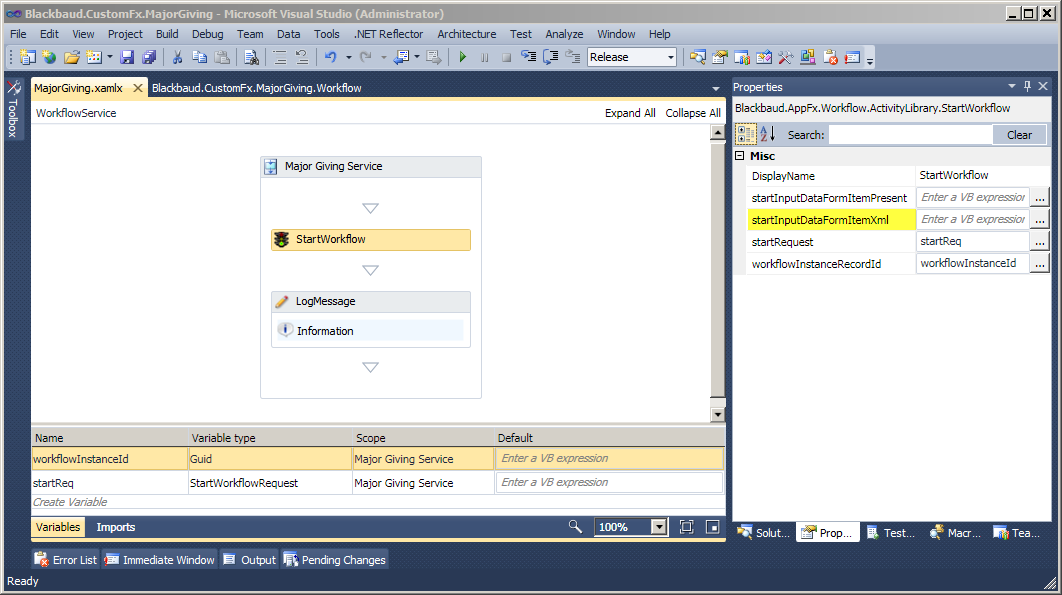Select the LogMessage activity icon in the designer
The width and height of the screenshot is (1062, 595).
tap(284, 301)
